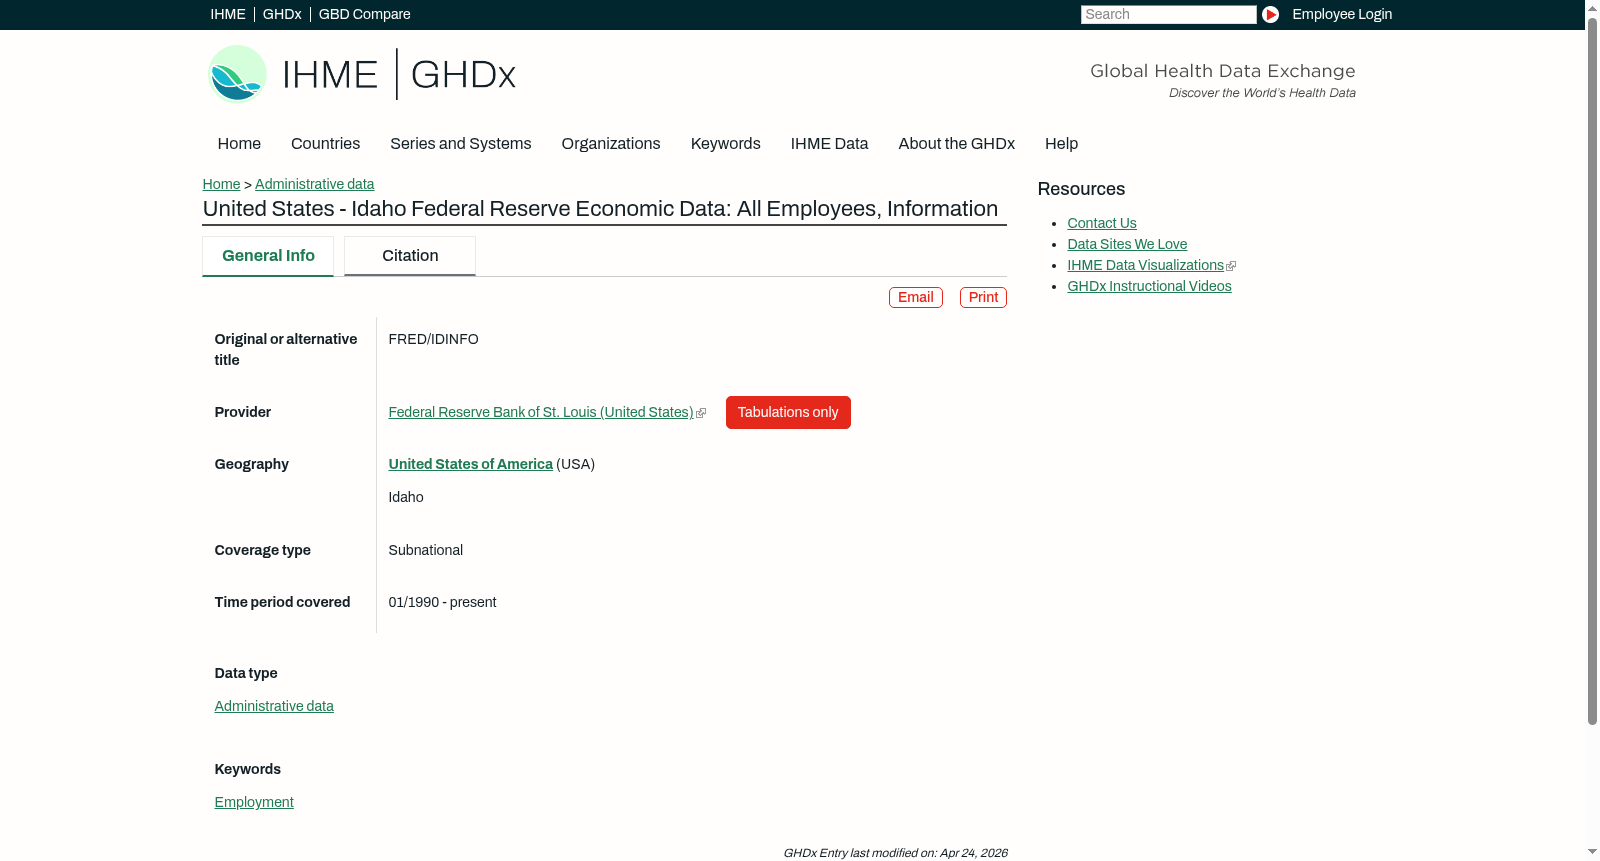Click the external link icon beside Federal Reserve Bank

tap(701, 413)
